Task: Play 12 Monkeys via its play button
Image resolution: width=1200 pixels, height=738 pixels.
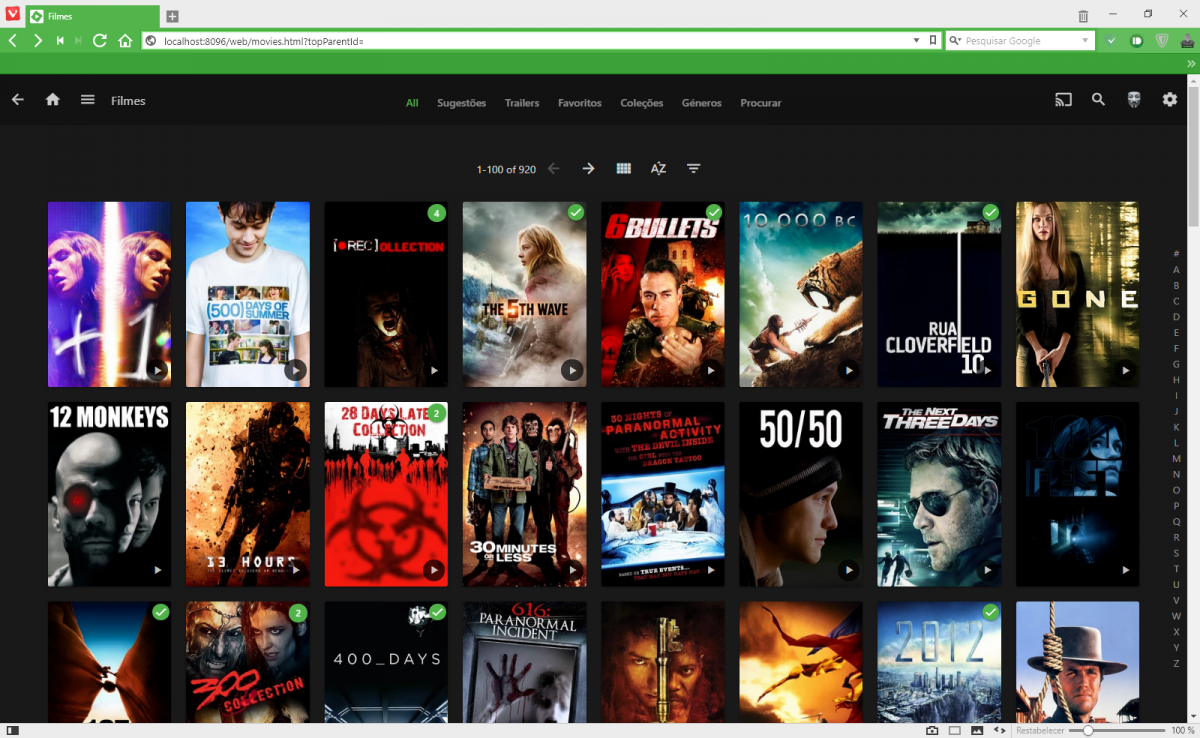Action: click(x=157, y=570)
